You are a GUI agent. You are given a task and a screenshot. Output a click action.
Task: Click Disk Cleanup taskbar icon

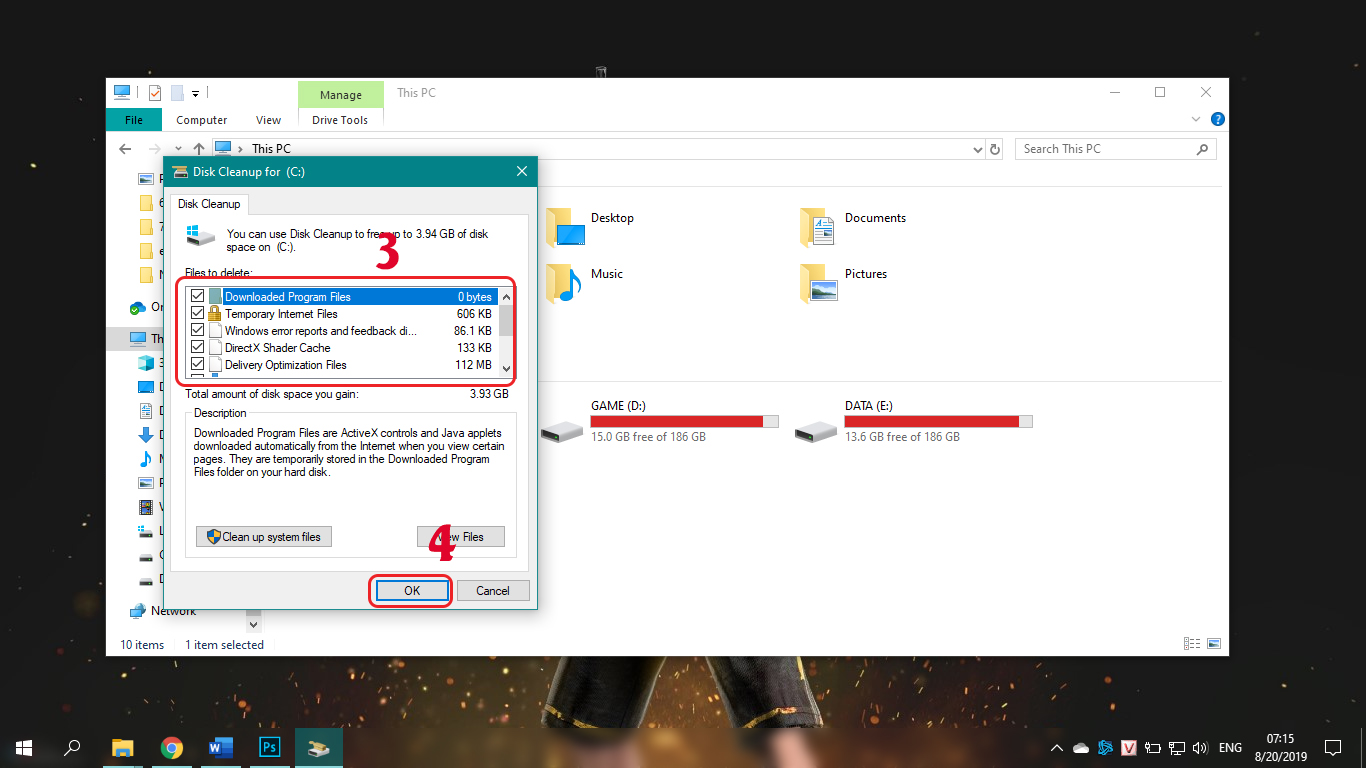tap(318, 747)
